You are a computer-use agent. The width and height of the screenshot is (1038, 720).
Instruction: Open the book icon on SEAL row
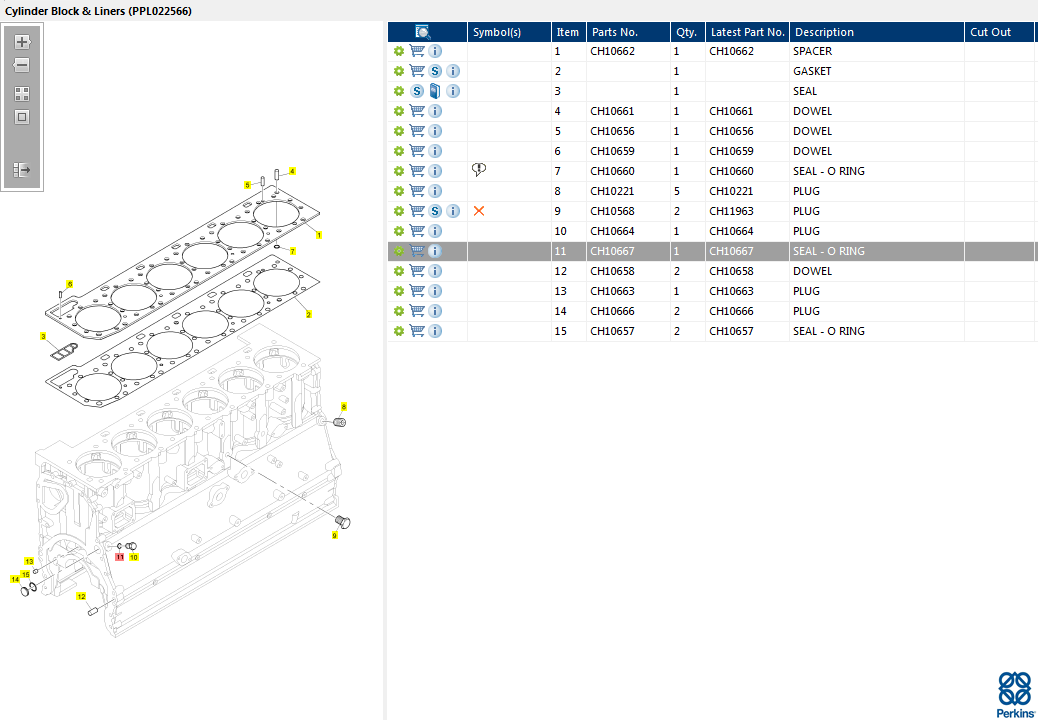tap(435, 91)
